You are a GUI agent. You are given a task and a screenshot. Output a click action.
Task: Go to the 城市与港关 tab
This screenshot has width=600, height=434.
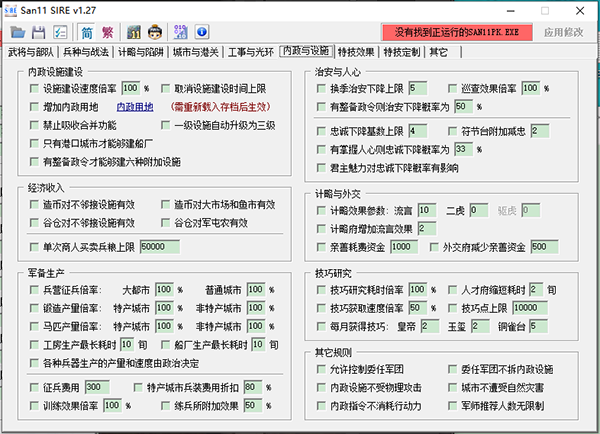(196, 52)
